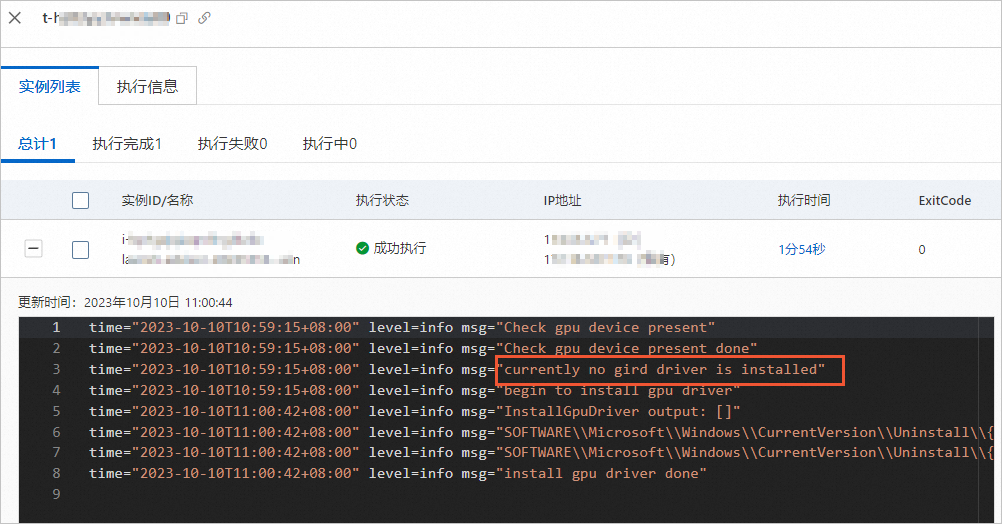Click log line 1 'Check gpu device present'
This screenshot has width=1002, height=524.
(402, 327)
